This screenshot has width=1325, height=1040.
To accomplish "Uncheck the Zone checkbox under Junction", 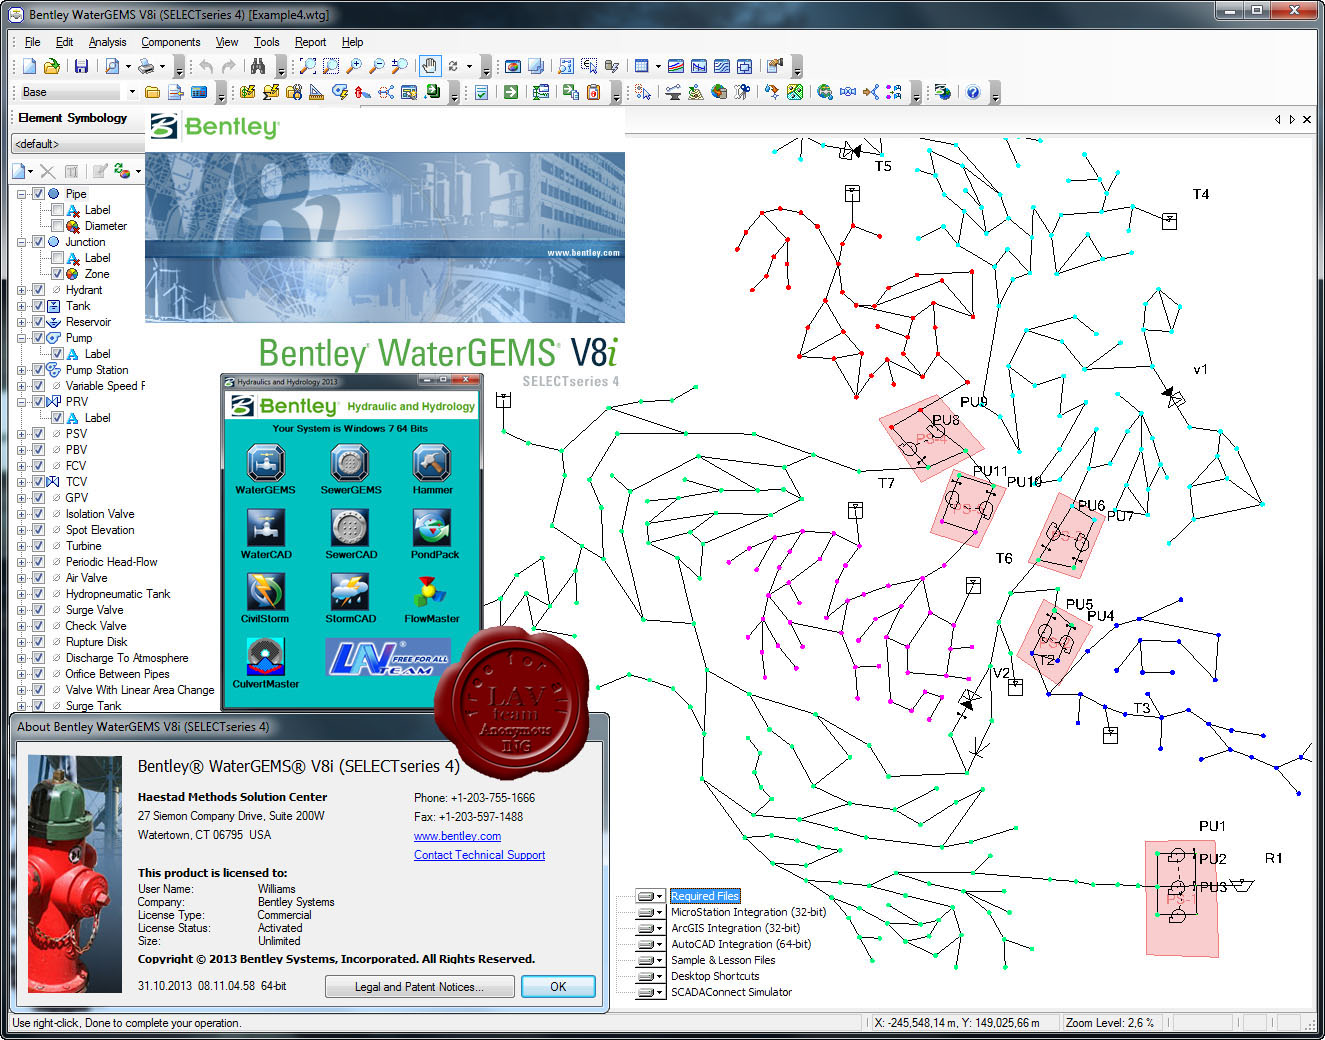I will (x=58, y=274).
